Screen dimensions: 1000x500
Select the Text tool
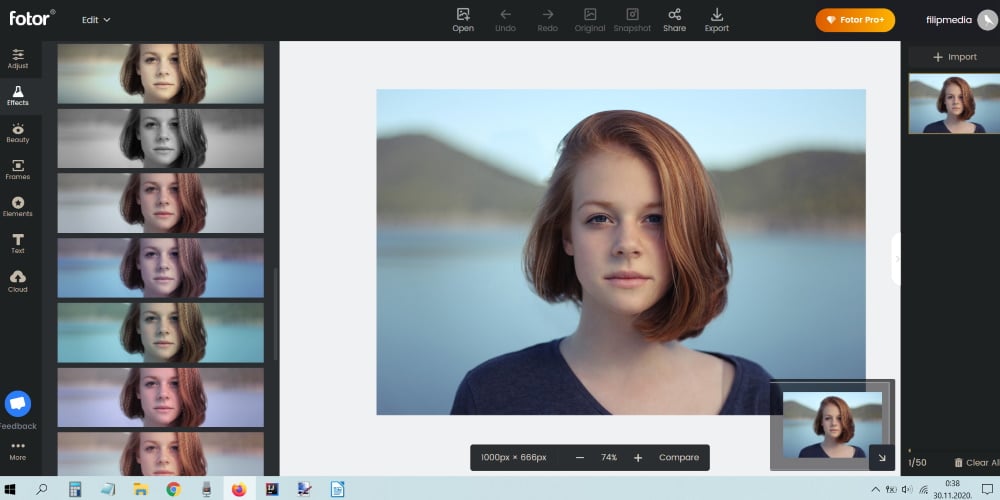18,244
